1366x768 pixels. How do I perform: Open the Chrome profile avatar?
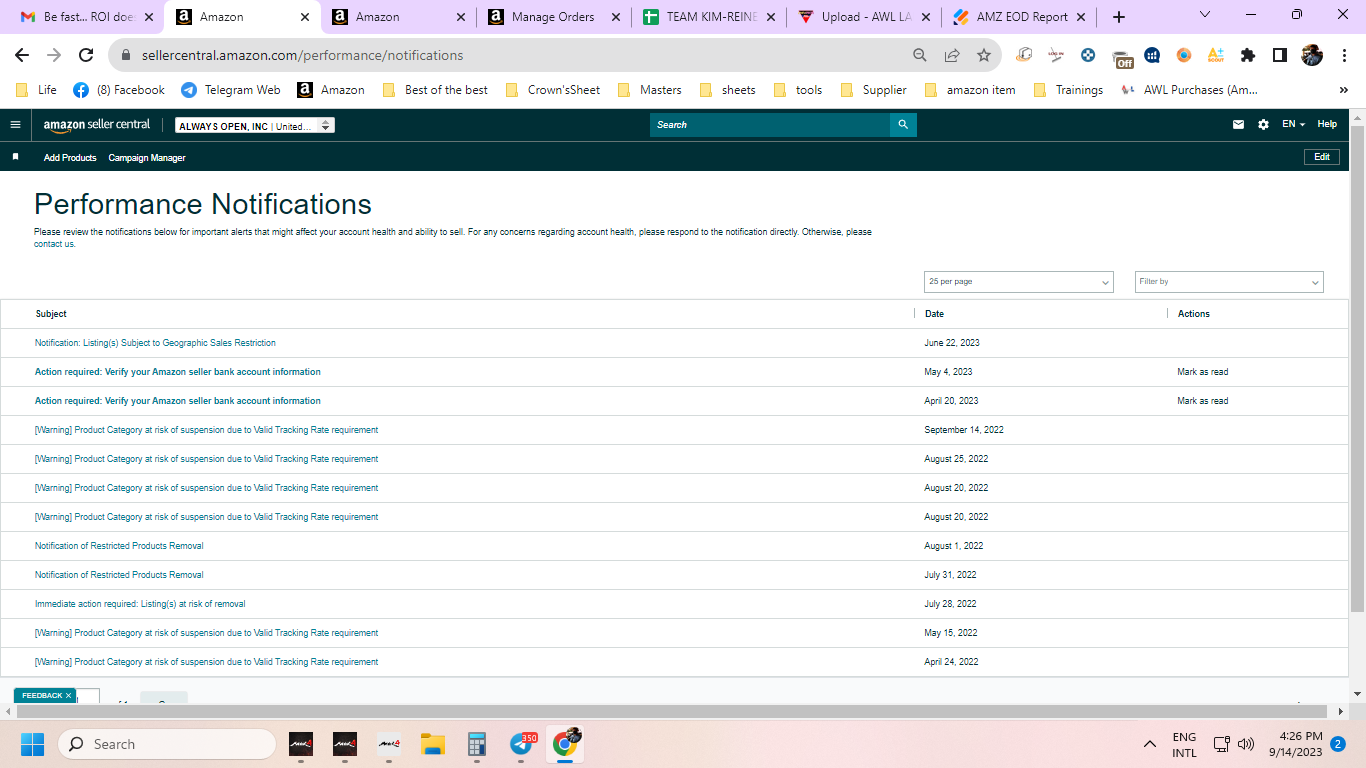pyautogui.click(x=1312, y=55)
